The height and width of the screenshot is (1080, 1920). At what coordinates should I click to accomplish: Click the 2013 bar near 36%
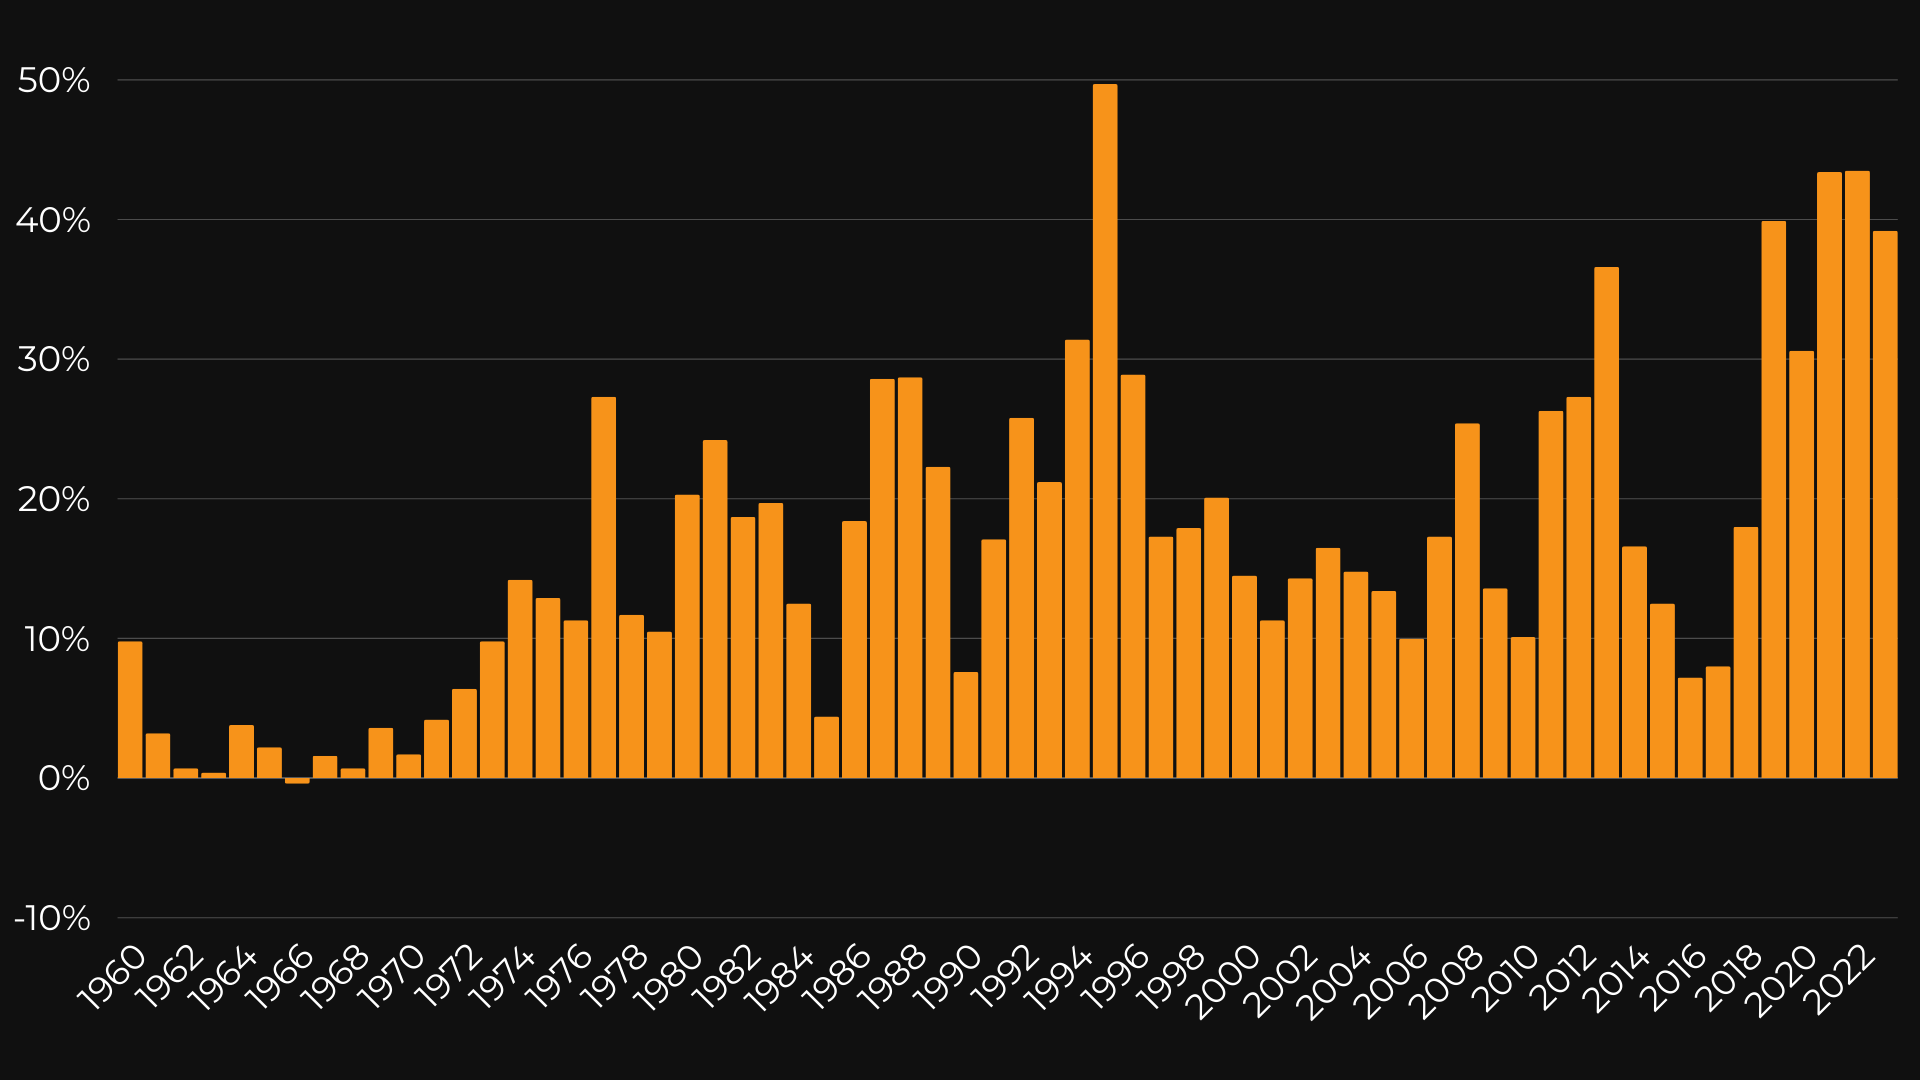[x=1606, y=522]
